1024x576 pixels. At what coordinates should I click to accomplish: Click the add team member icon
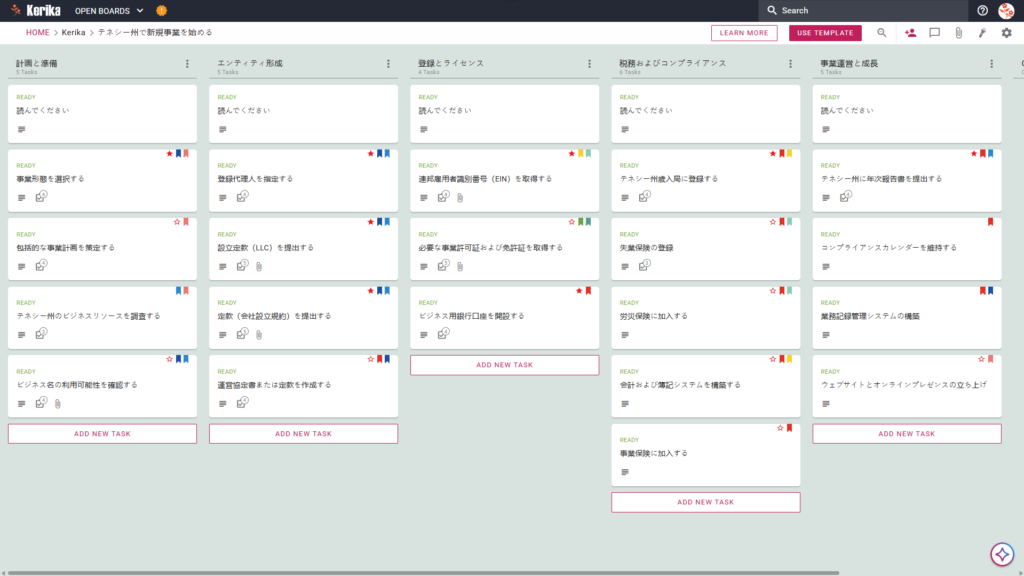point(910,33)
